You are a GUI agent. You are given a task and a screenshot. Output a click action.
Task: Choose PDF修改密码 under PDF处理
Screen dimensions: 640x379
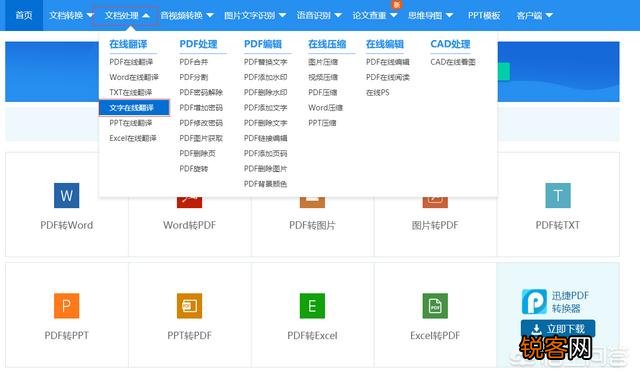pyautogui.click(x=201, y=123)
